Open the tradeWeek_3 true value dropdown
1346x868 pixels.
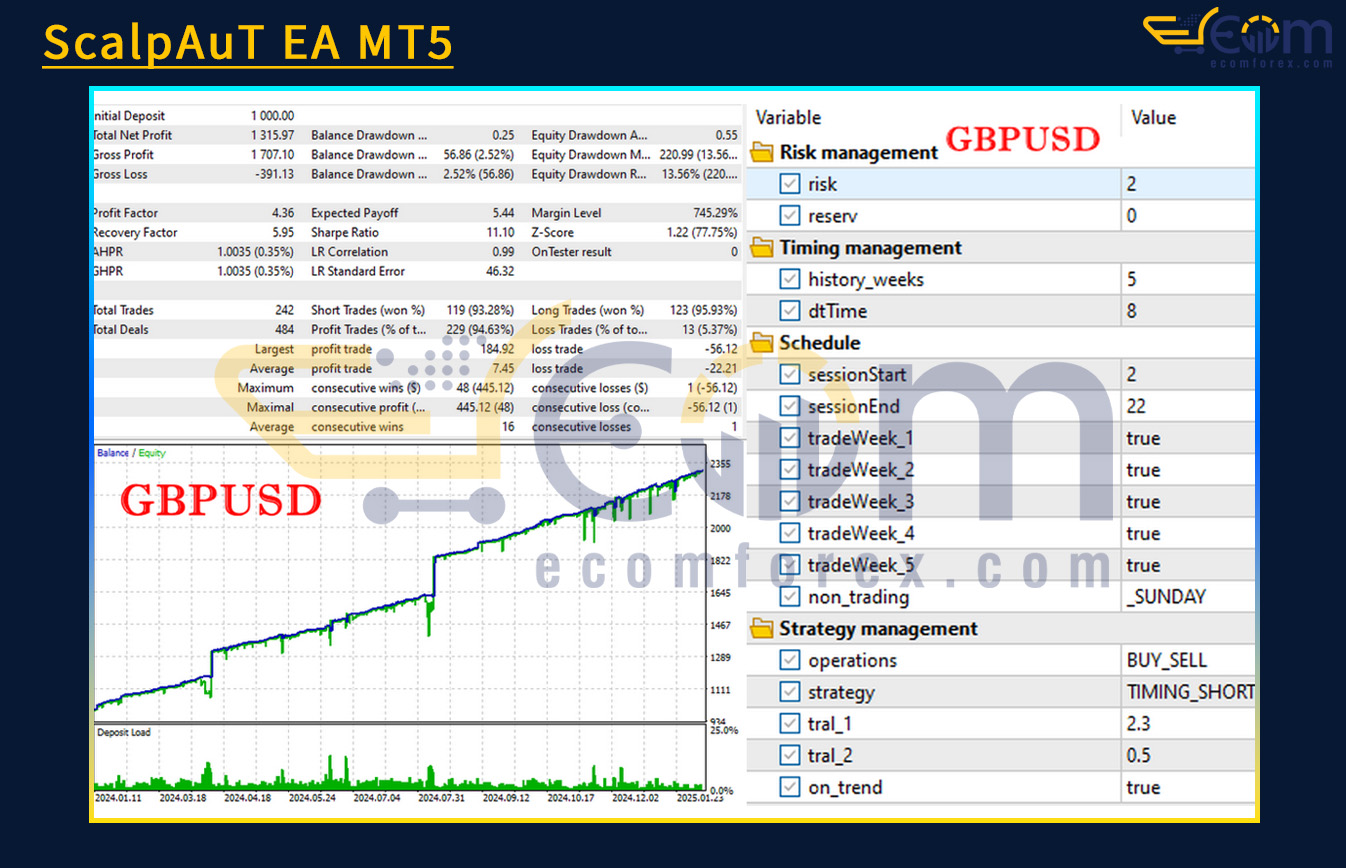(x=1188, y=502)
